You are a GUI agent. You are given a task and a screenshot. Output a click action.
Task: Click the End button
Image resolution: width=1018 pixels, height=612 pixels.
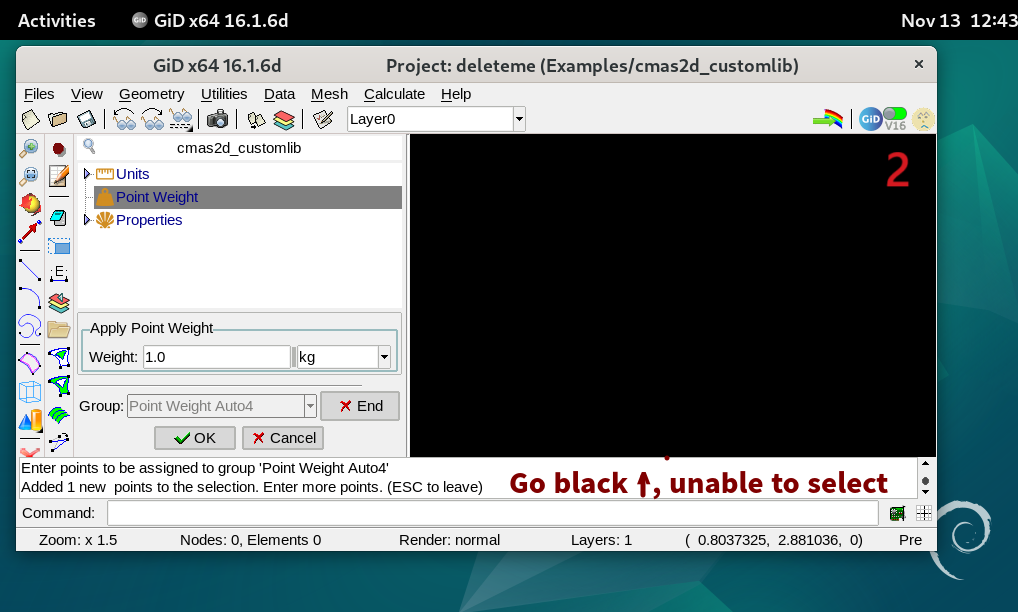[360, 406]
